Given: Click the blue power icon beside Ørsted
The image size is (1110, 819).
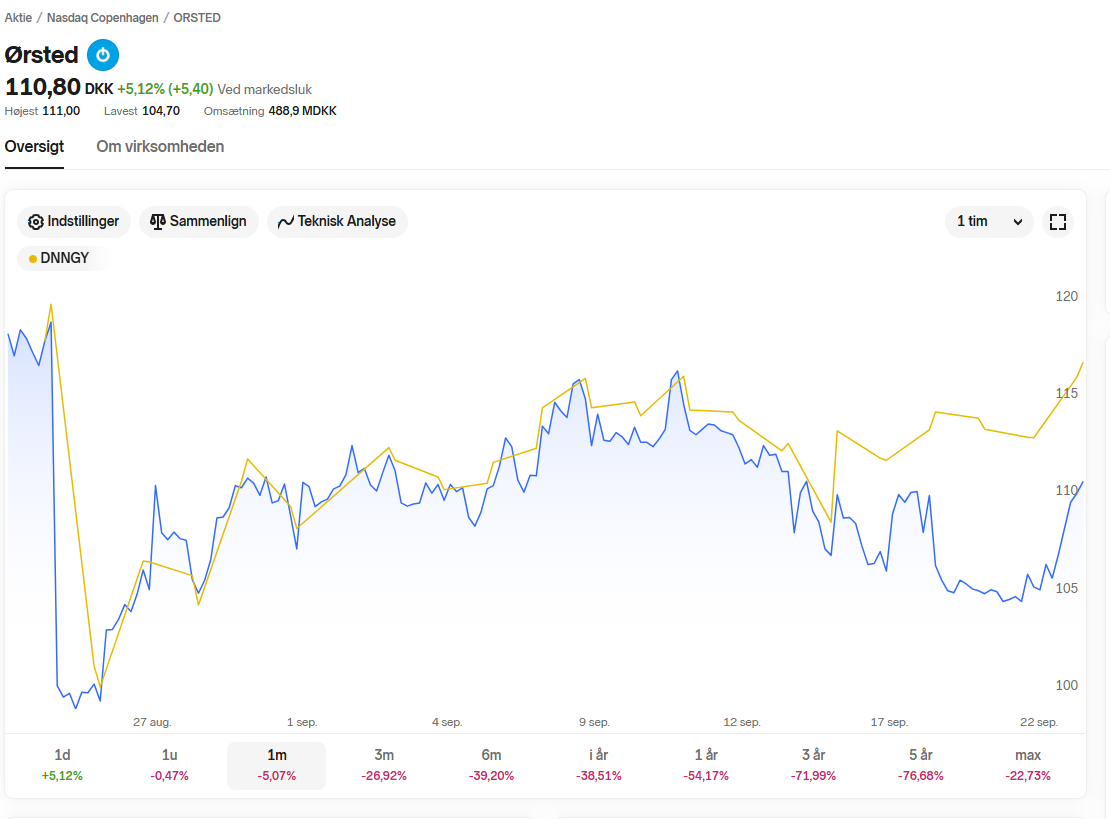Looking at the screenshot, I should 103,55.
